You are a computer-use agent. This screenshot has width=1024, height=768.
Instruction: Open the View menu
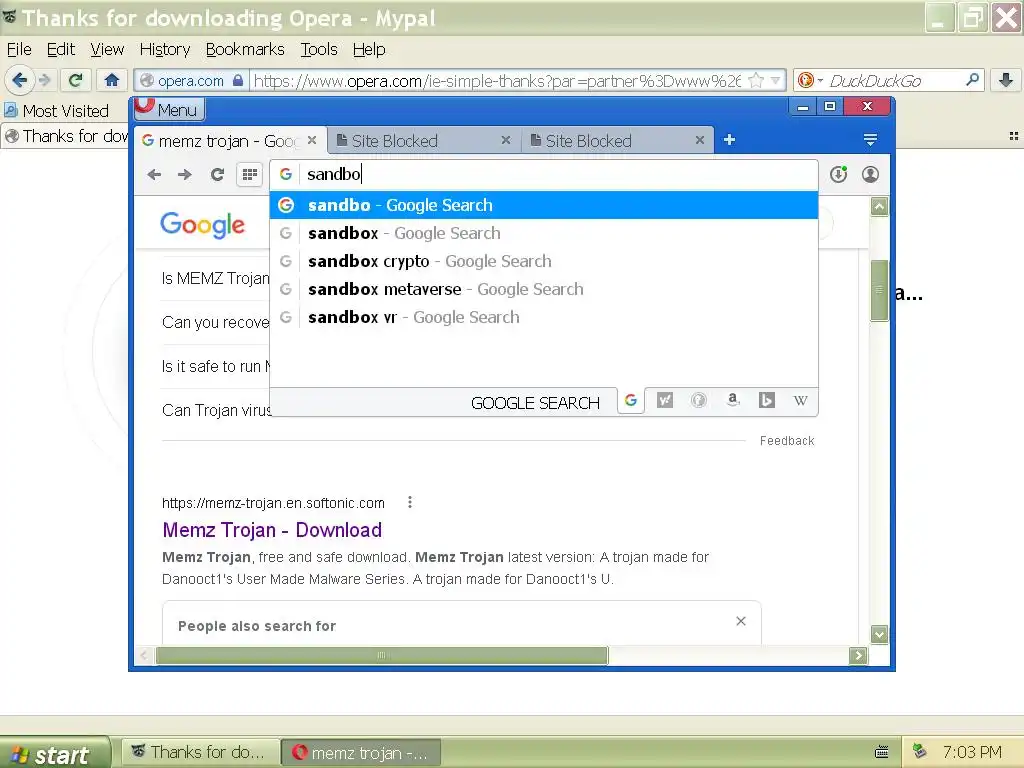pos(107,50)
